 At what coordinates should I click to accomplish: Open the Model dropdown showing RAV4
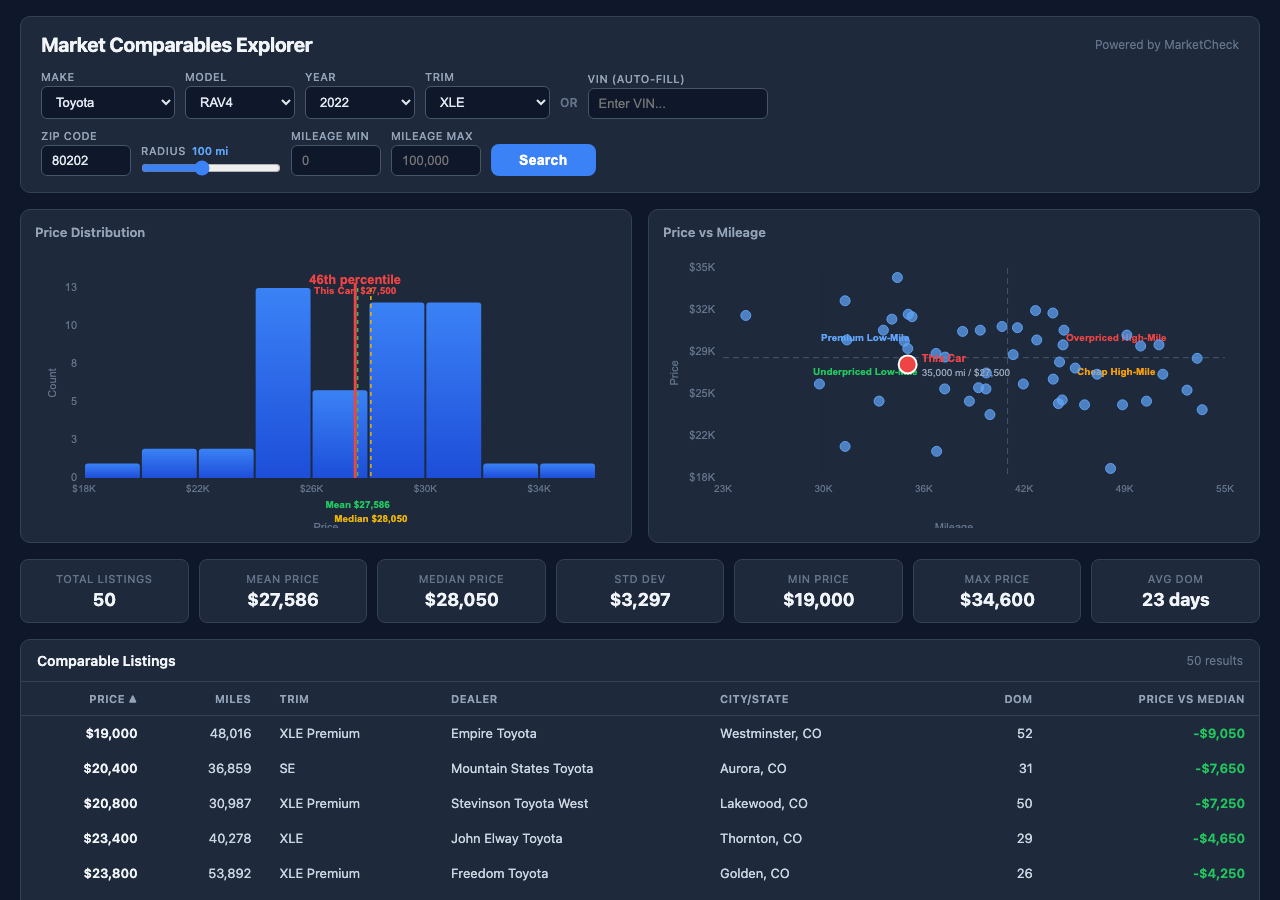[239, 102]
